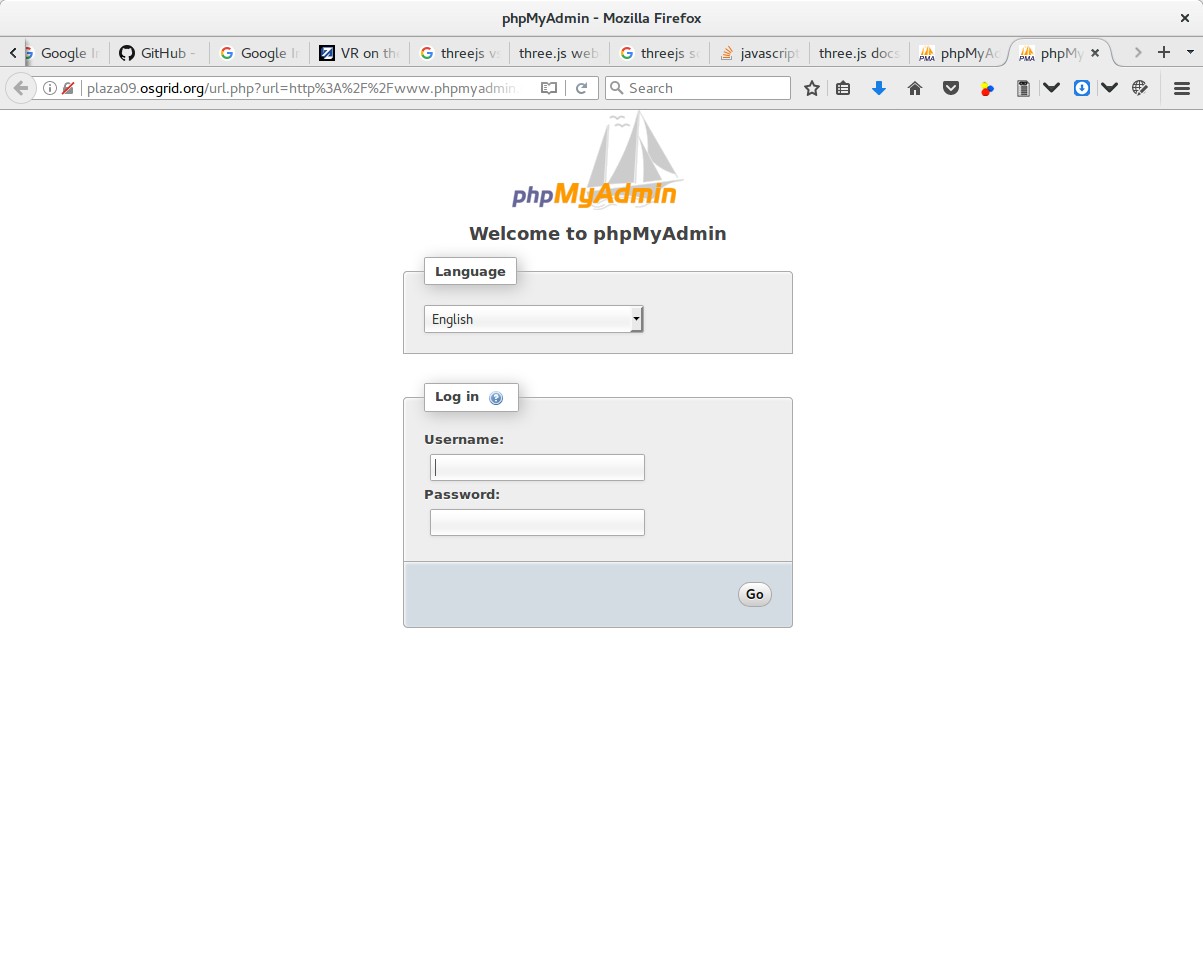1203x959 pixels.
Task: Click the colorful circles extension icon
Action: pyautogui.click(x=987, y=88)
